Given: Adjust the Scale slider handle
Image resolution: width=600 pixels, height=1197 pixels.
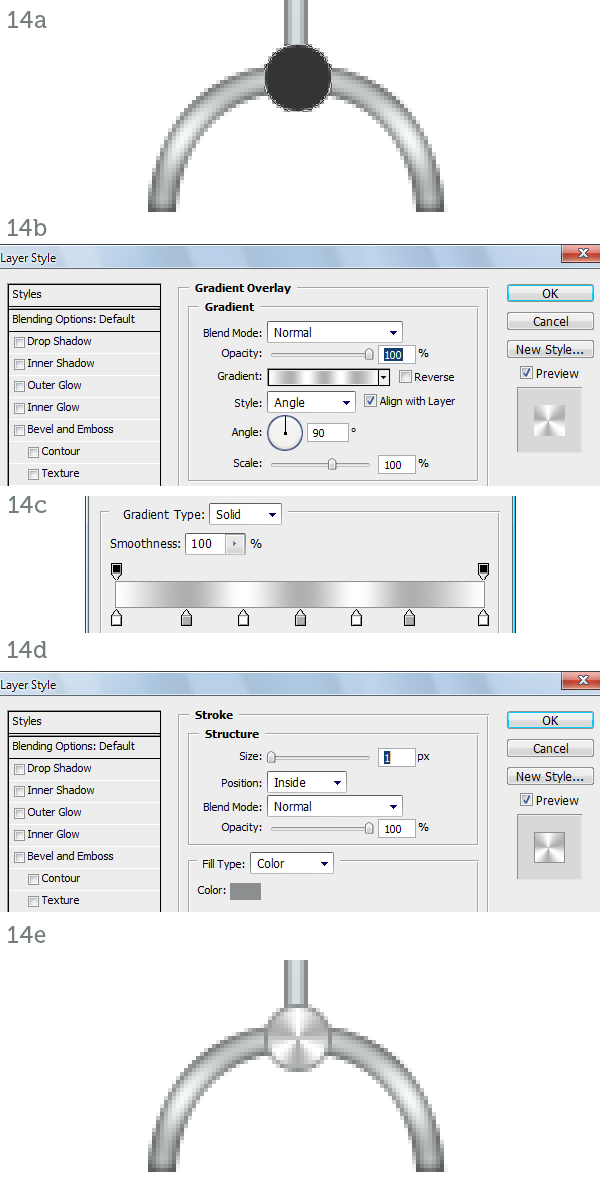Looking at the screenshot, I should (332, 463).
